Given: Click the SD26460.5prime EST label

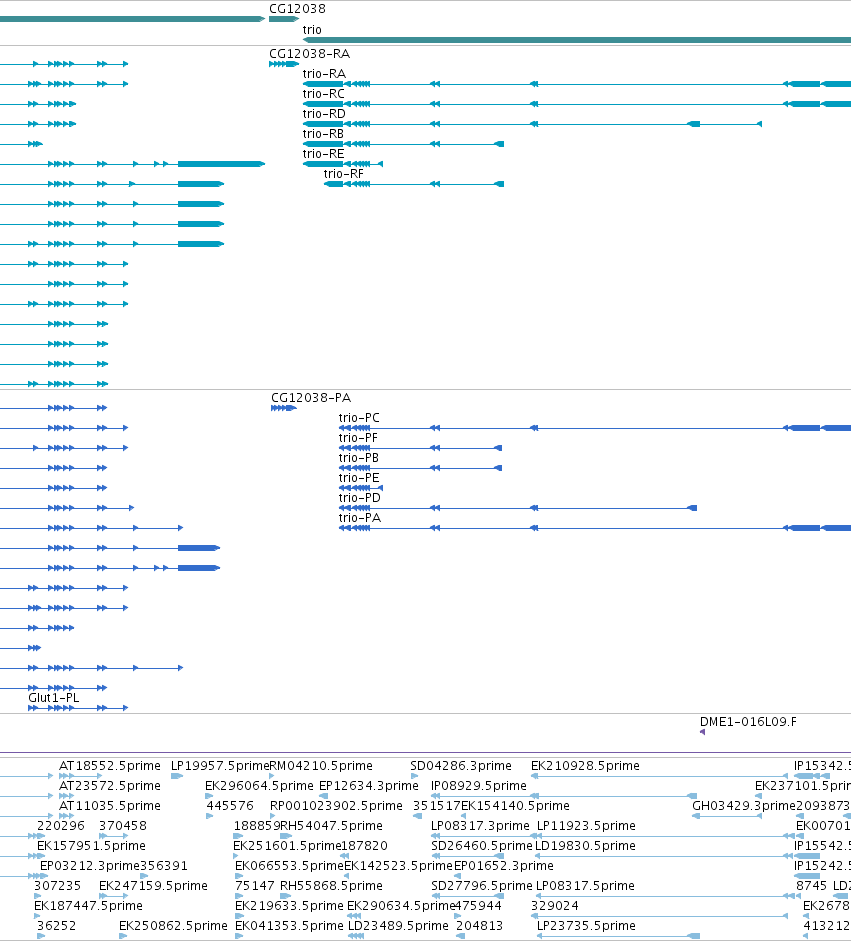Looking at the screenshot, I should pos(482,846).
